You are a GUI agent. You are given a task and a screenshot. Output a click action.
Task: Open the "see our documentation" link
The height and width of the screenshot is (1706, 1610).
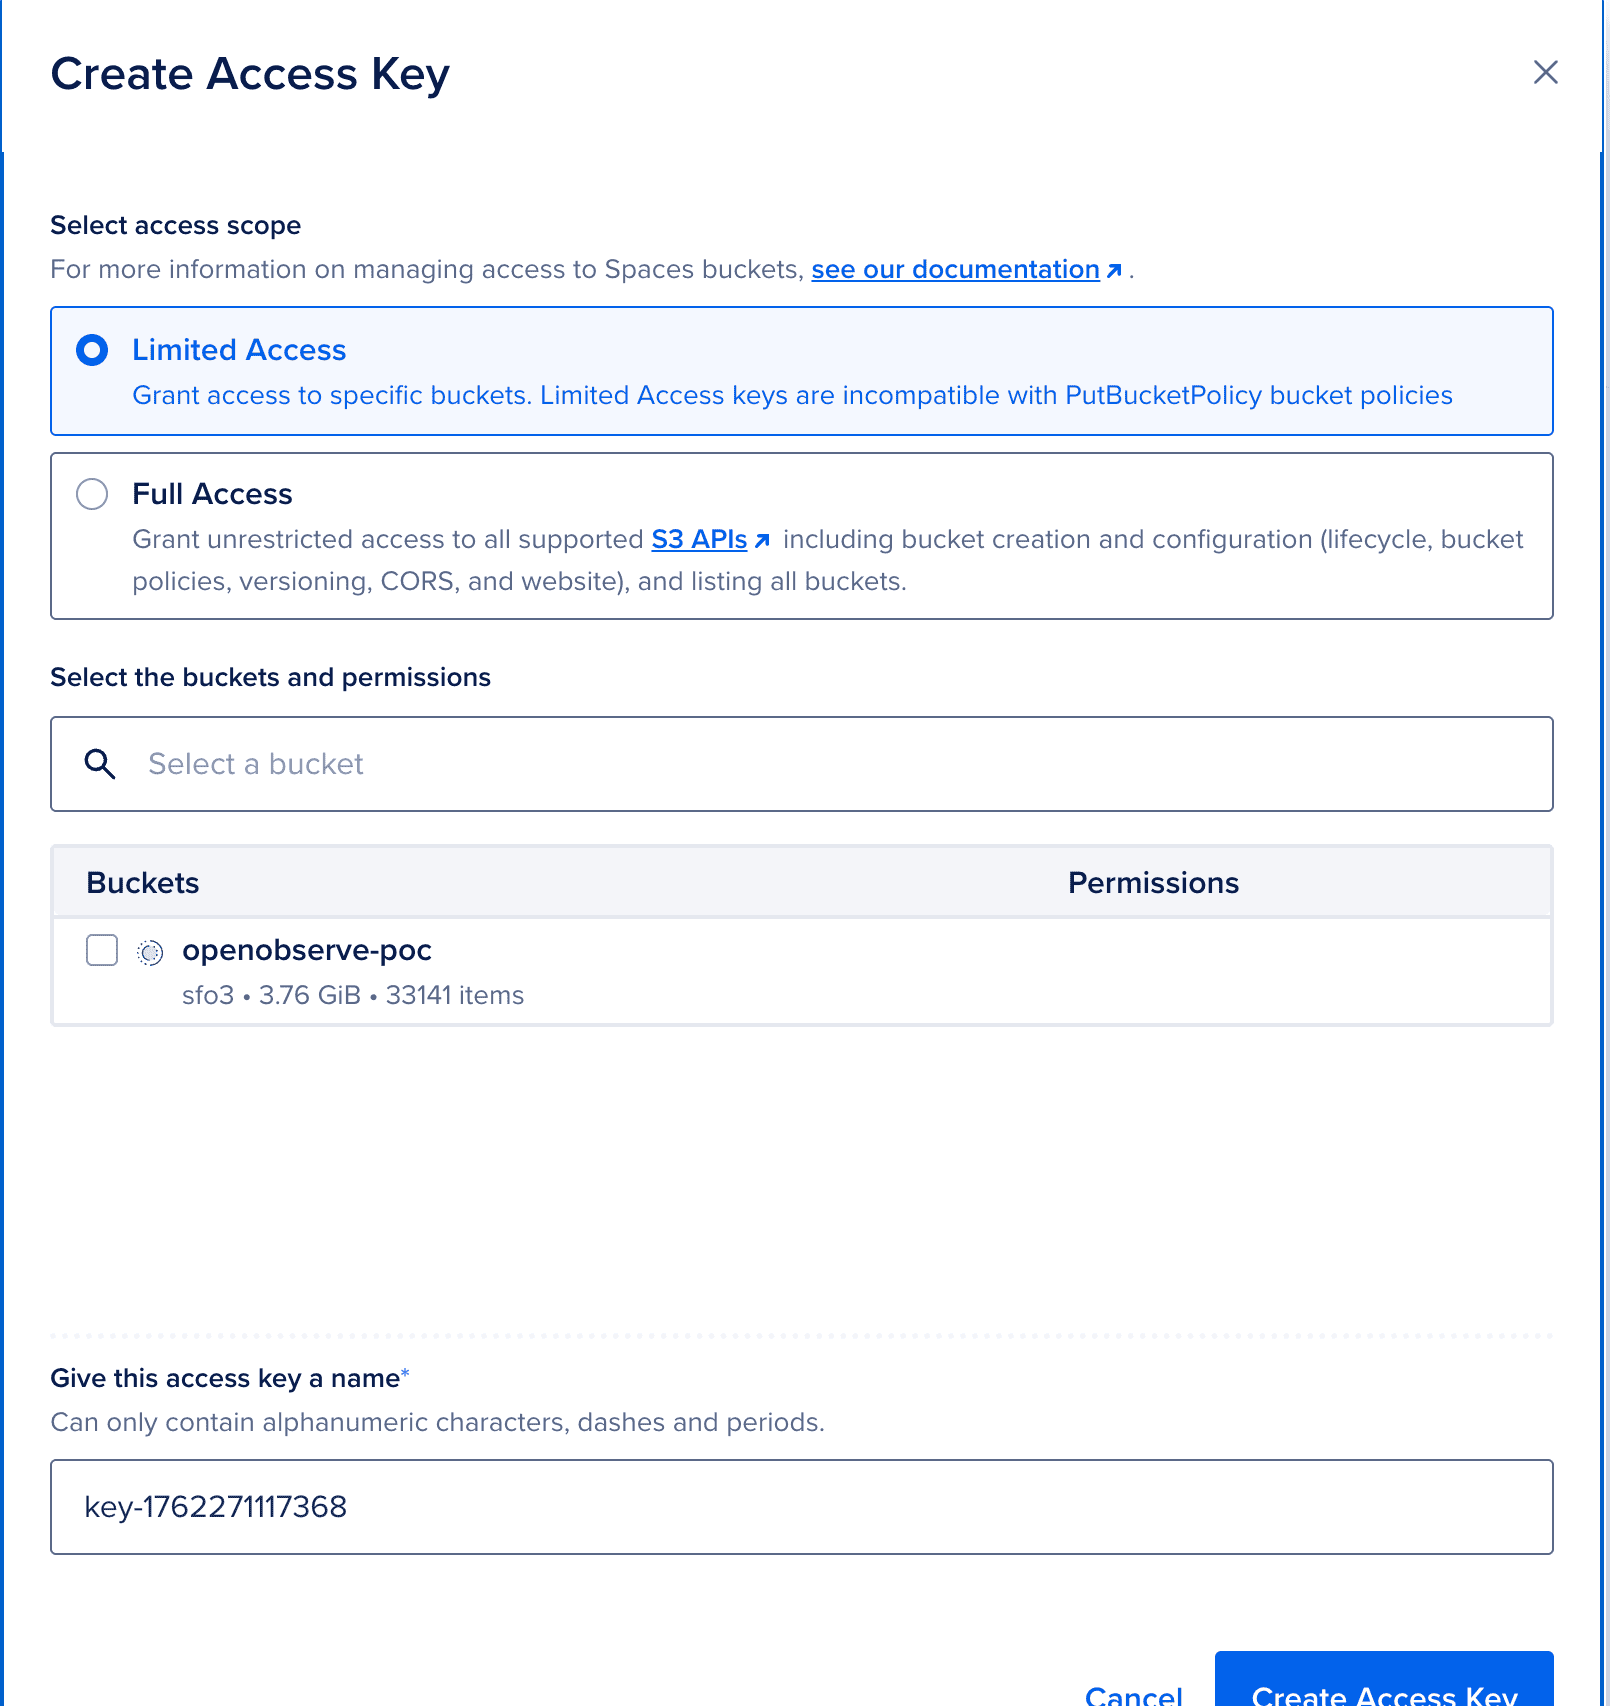pos(955,268)
